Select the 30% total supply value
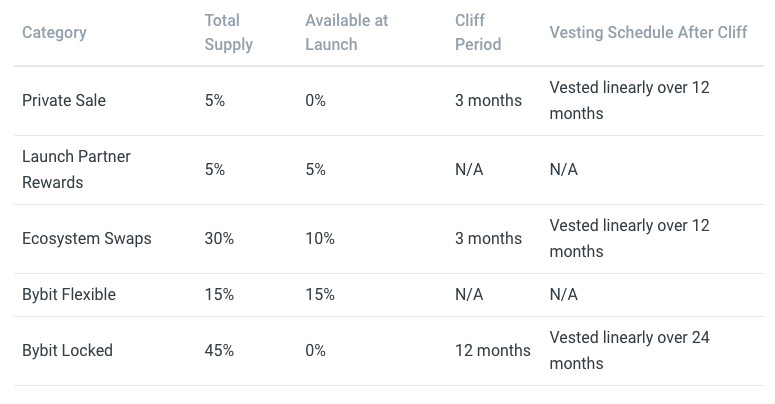The height and width of the screenshot is (404, 775). coord(219,238)
